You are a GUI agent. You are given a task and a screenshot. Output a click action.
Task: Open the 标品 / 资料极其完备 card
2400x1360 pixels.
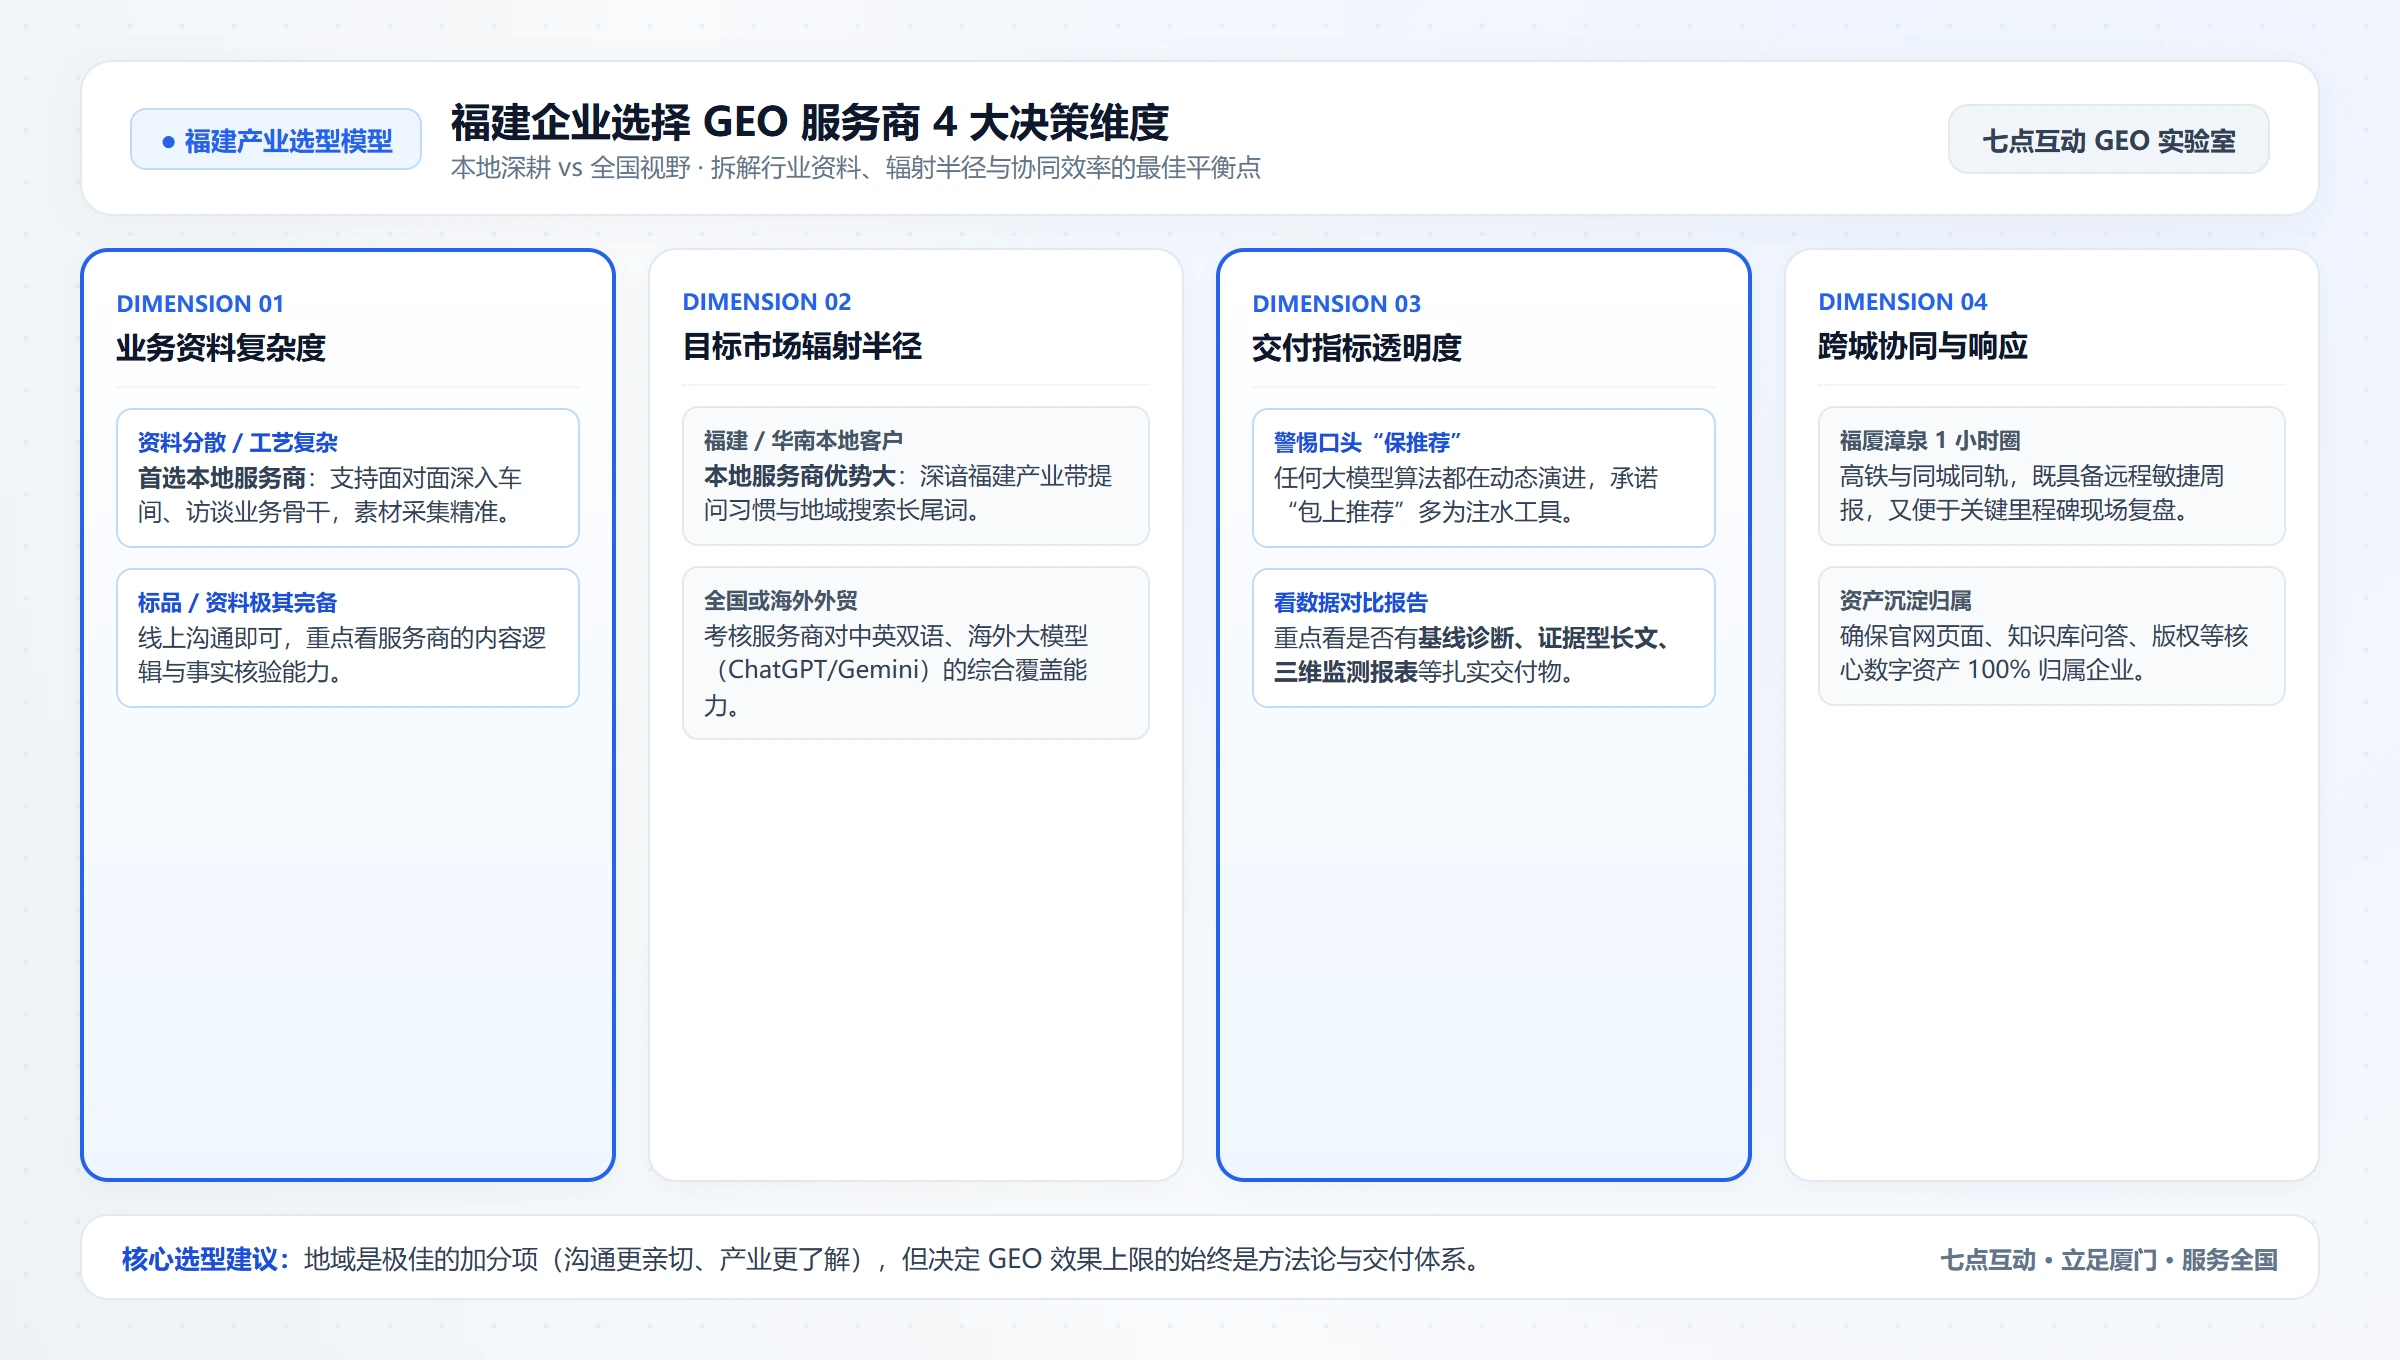pyautogui.click(x=348, y=637)
